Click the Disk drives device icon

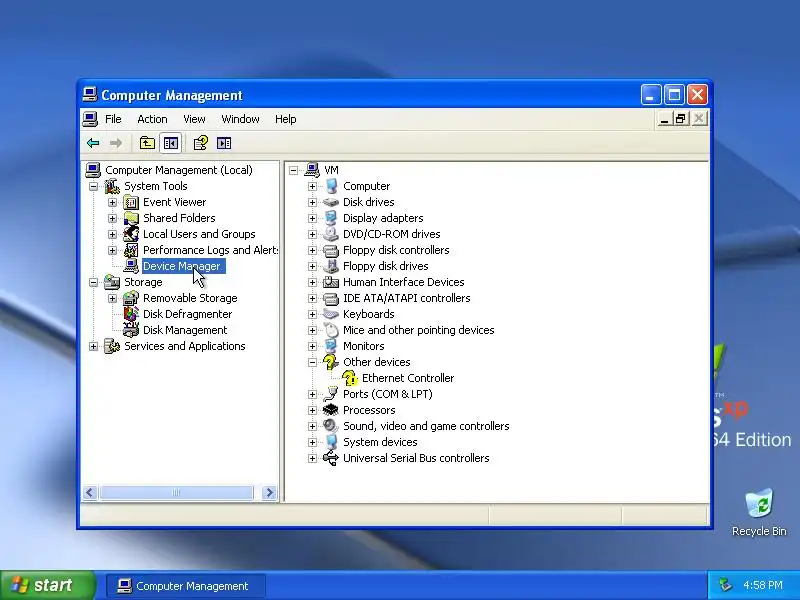(331, 202)
